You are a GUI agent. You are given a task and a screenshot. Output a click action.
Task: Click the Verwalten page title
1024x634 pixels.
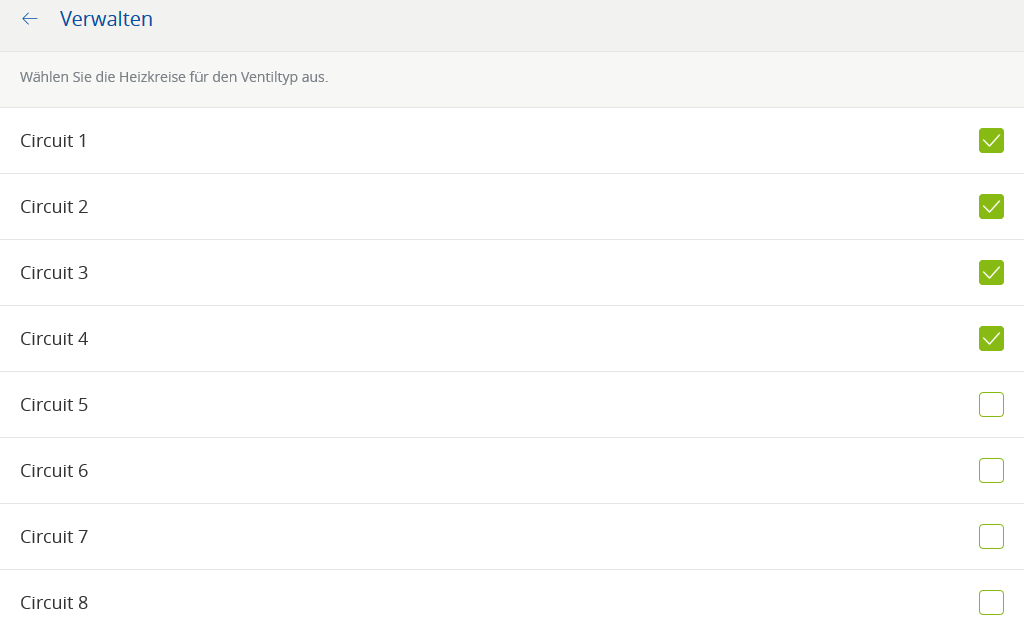(x=106, y=19)
